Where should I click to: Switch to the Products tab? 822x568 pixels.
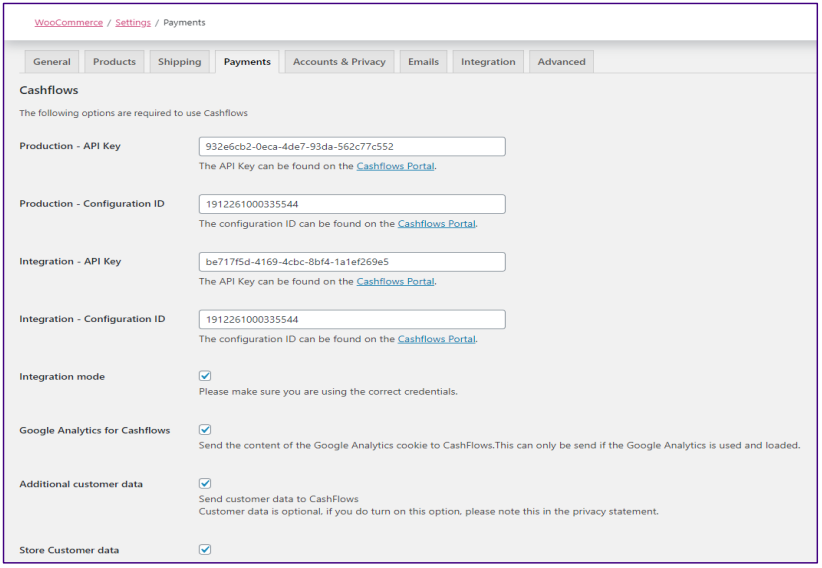pos(114,62)
